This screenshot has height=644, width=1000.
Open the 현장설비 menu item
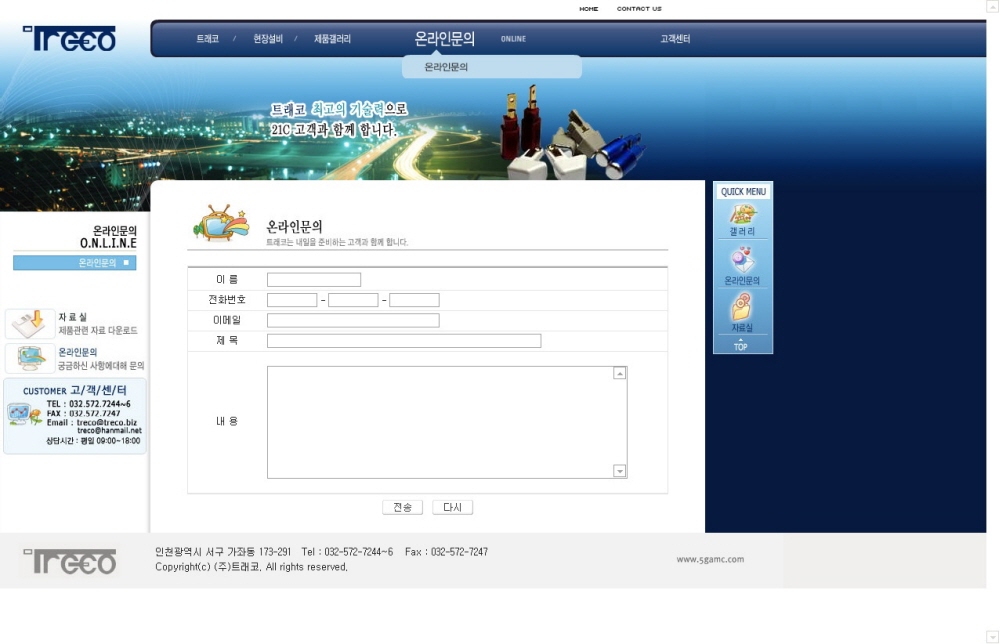pyautogui.click(x=268, y=39)
